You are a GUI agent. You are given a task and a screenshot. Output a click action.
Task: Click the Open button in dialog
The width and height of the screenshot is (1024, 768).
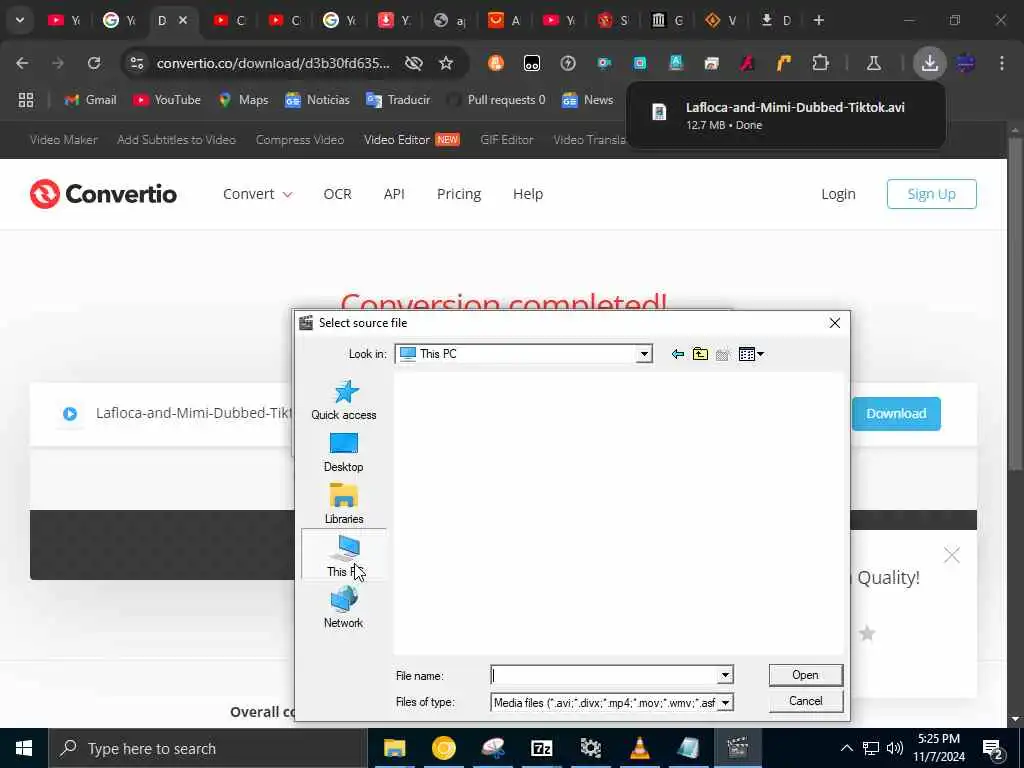click(805, 675)
